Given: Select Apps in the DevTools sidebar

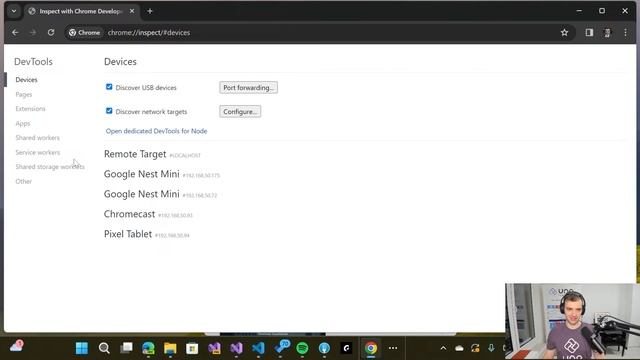Looking at the screenshot, I should [23, 123].
